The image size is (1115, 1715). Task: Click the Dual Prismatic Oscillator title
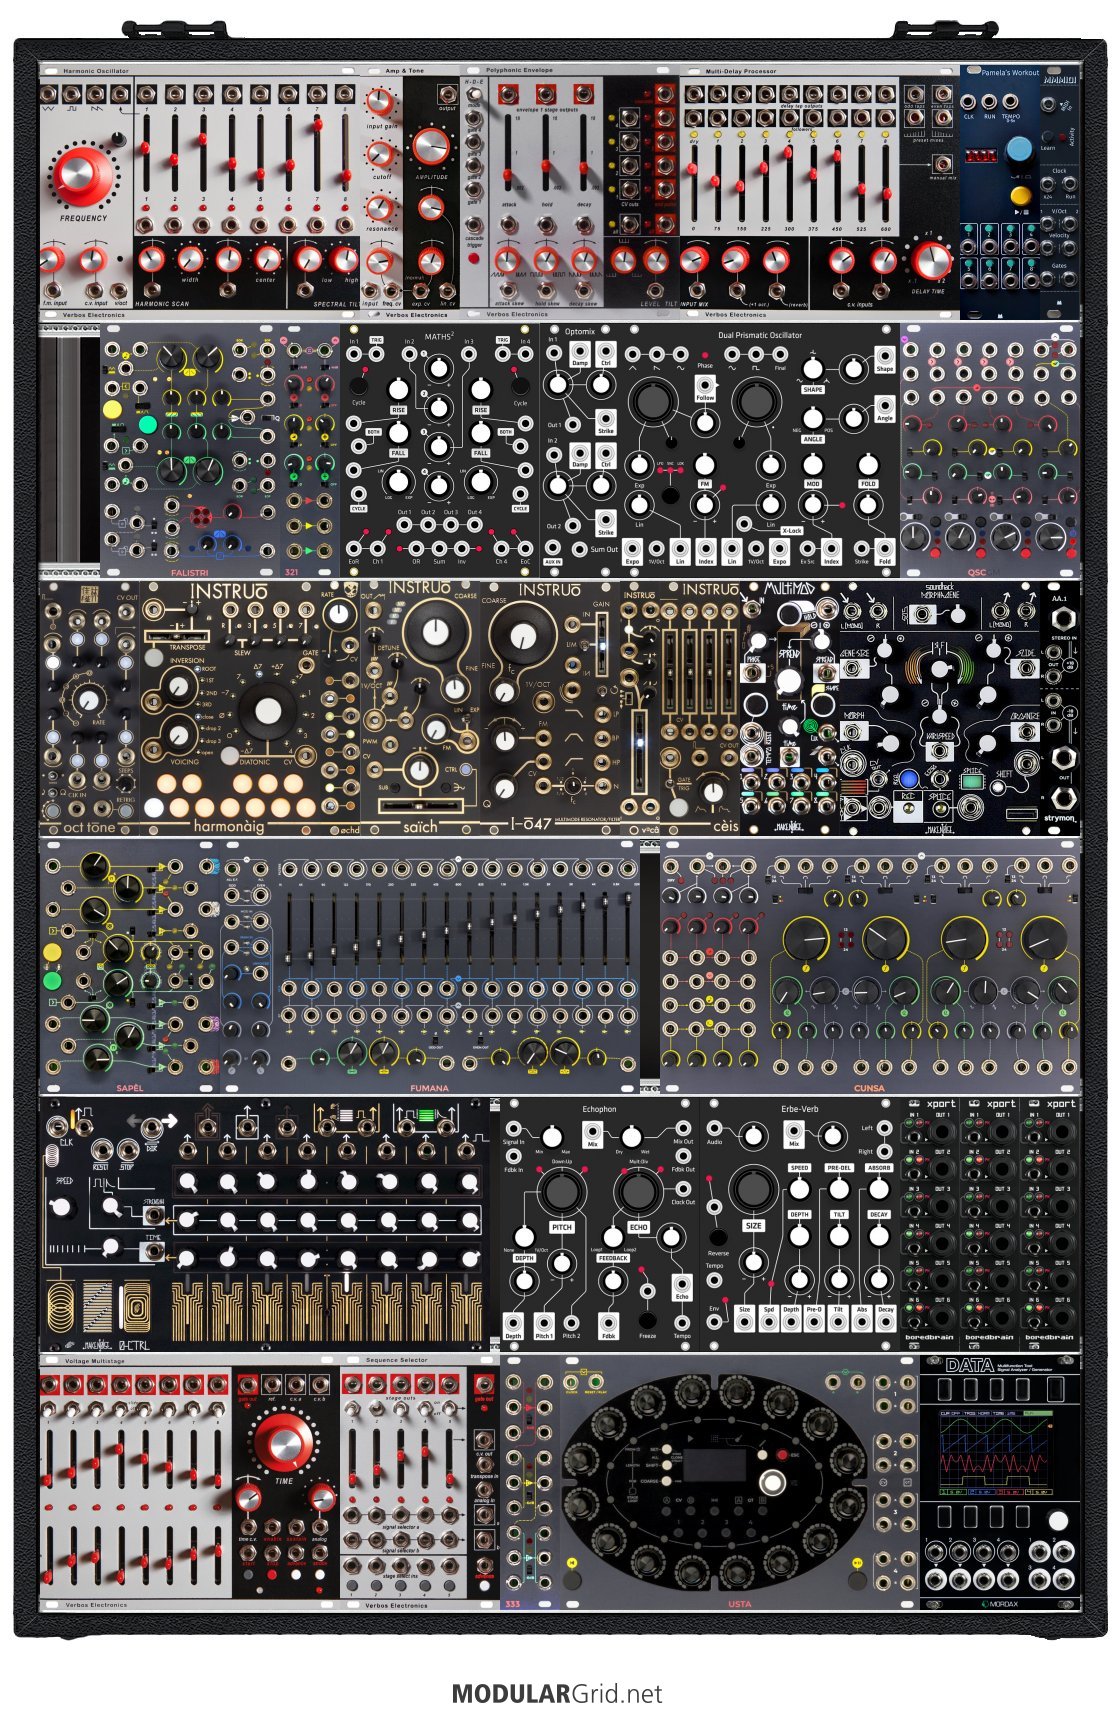[760, 335]
